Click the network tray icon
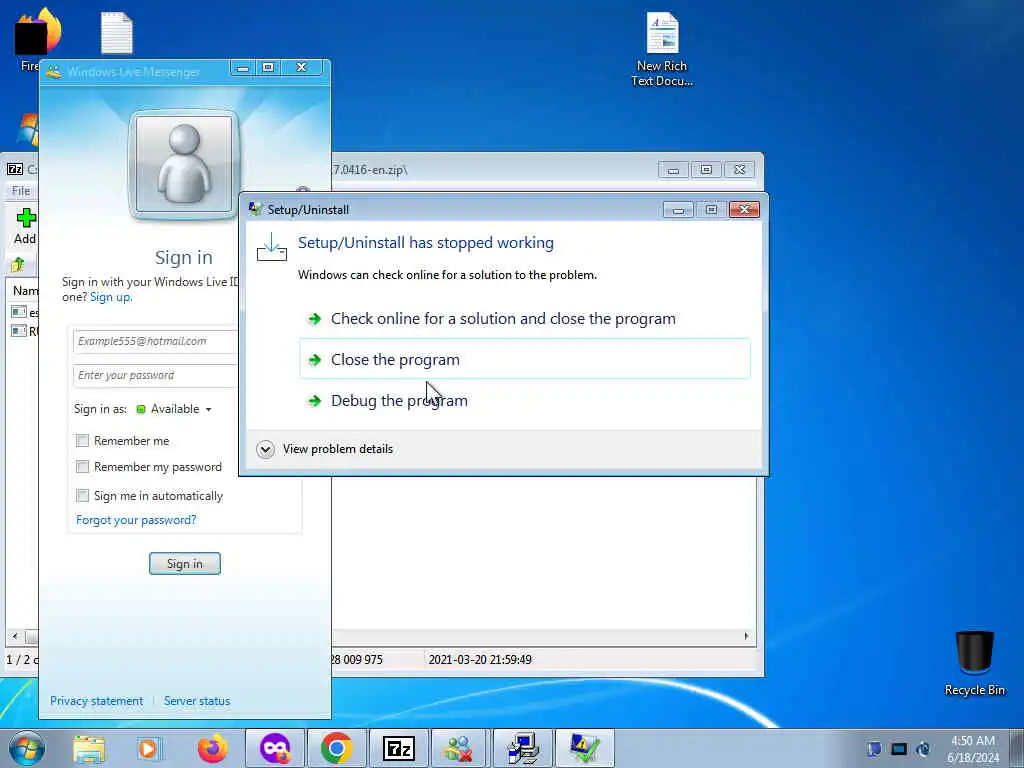This screenshot has width=1024, height=768. point(899,748)
